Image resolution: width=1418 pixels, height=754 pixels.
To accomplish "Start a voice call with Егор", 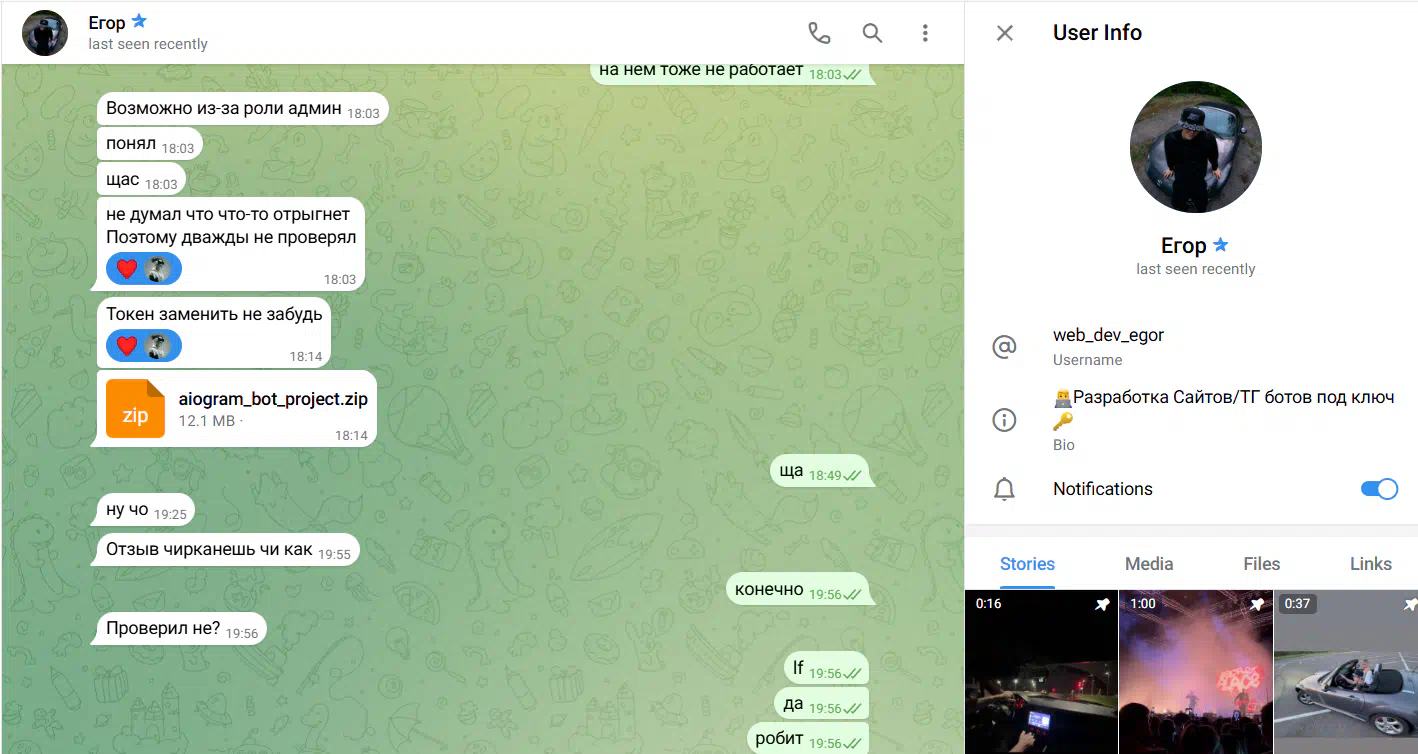I will 819,33.
